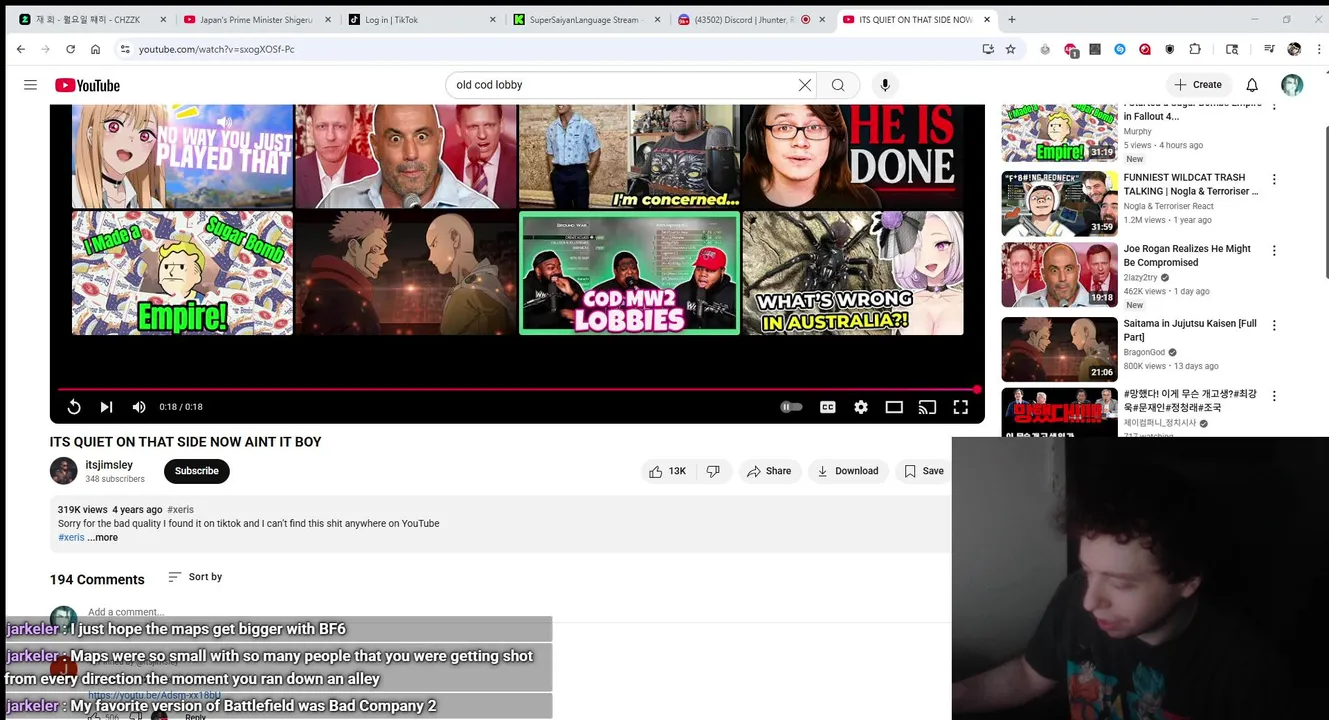Play What's Wrong in Australia end-screen video
The image size is (1329, 720).
click(x=853, y=273)
